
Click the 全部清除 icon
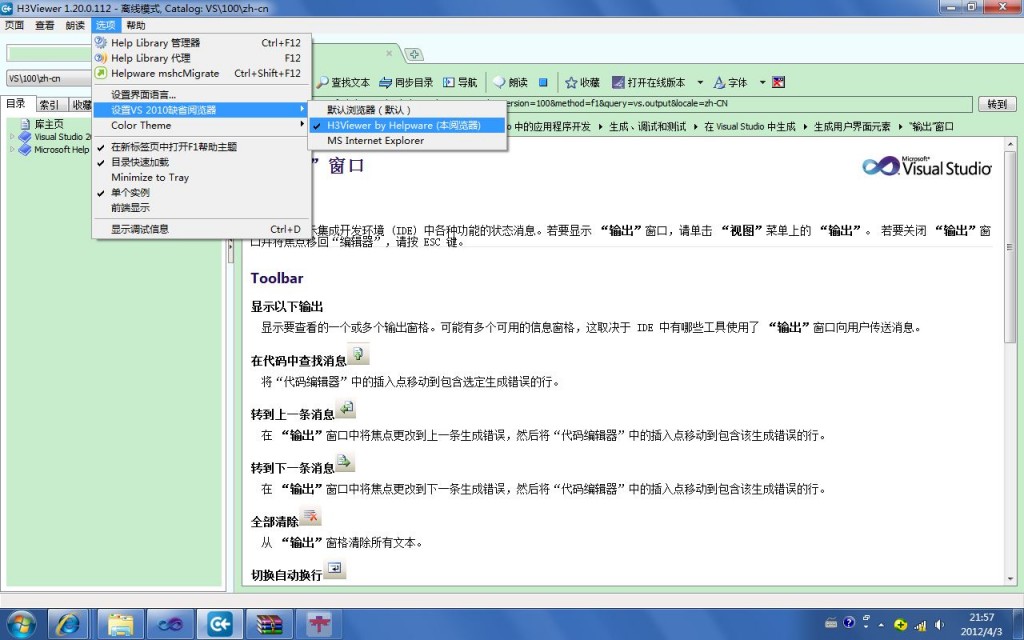310,516
